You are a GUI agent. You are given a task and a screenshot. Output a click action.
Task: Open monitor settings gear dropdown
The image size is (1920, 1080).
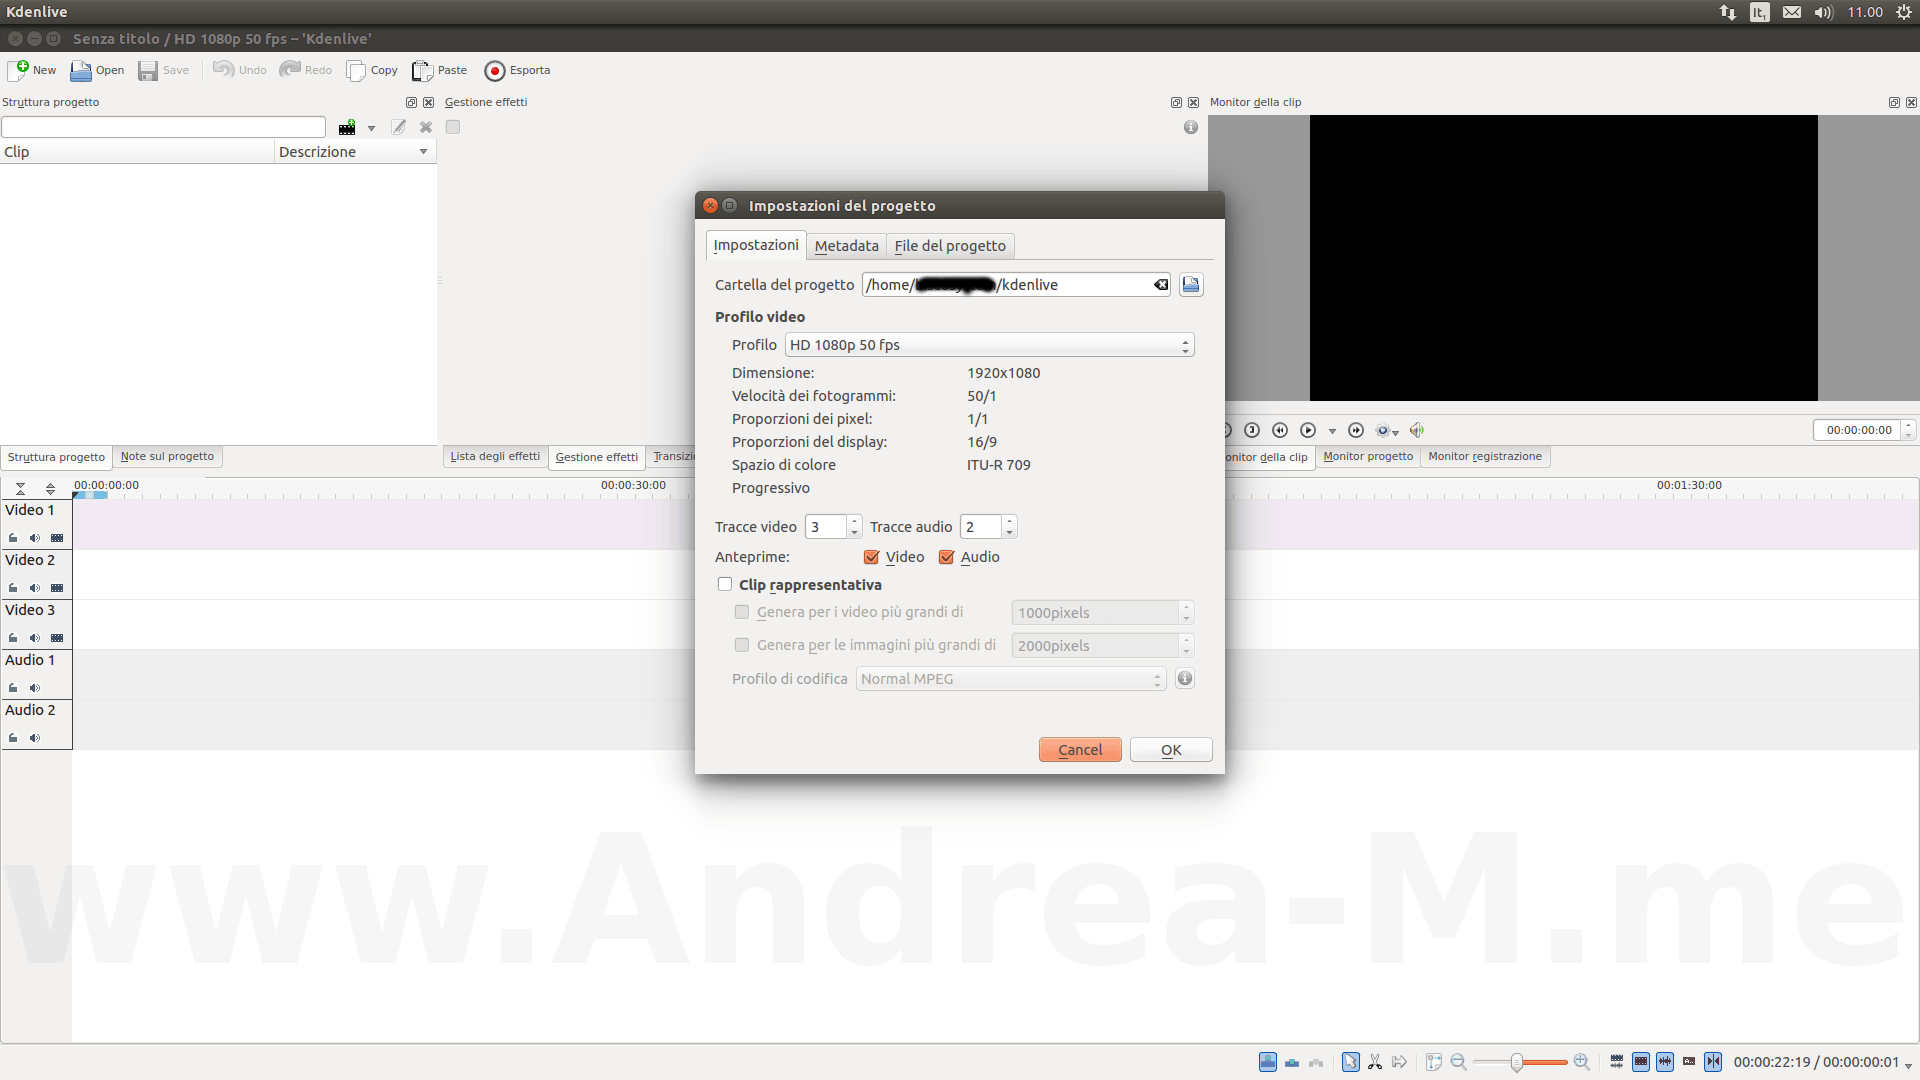coord(1387,430)
